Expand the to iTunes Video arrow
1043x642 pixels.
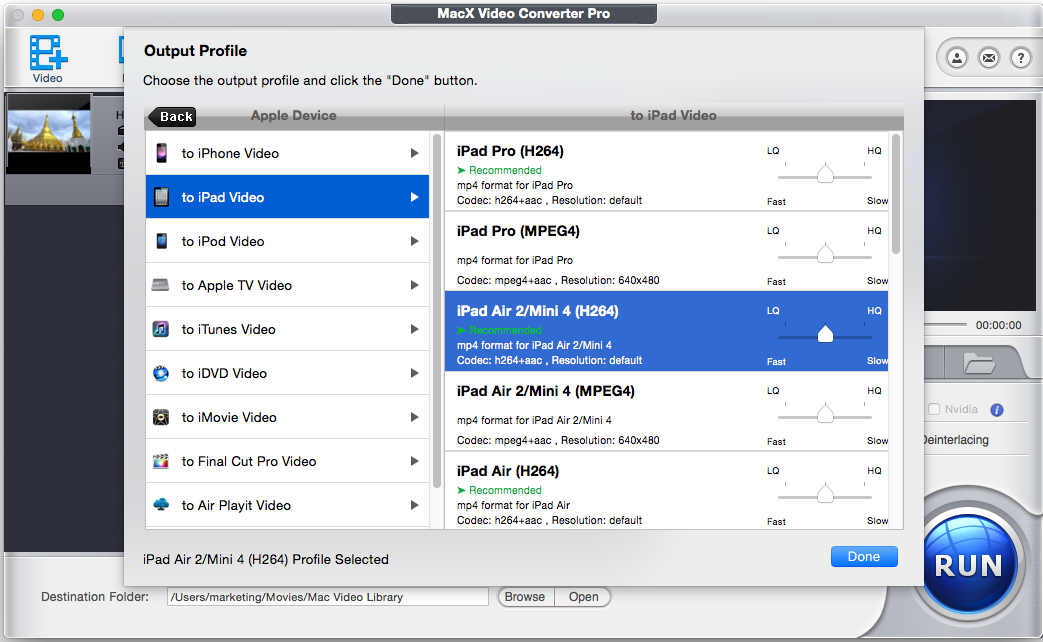(x=414, y=329)
